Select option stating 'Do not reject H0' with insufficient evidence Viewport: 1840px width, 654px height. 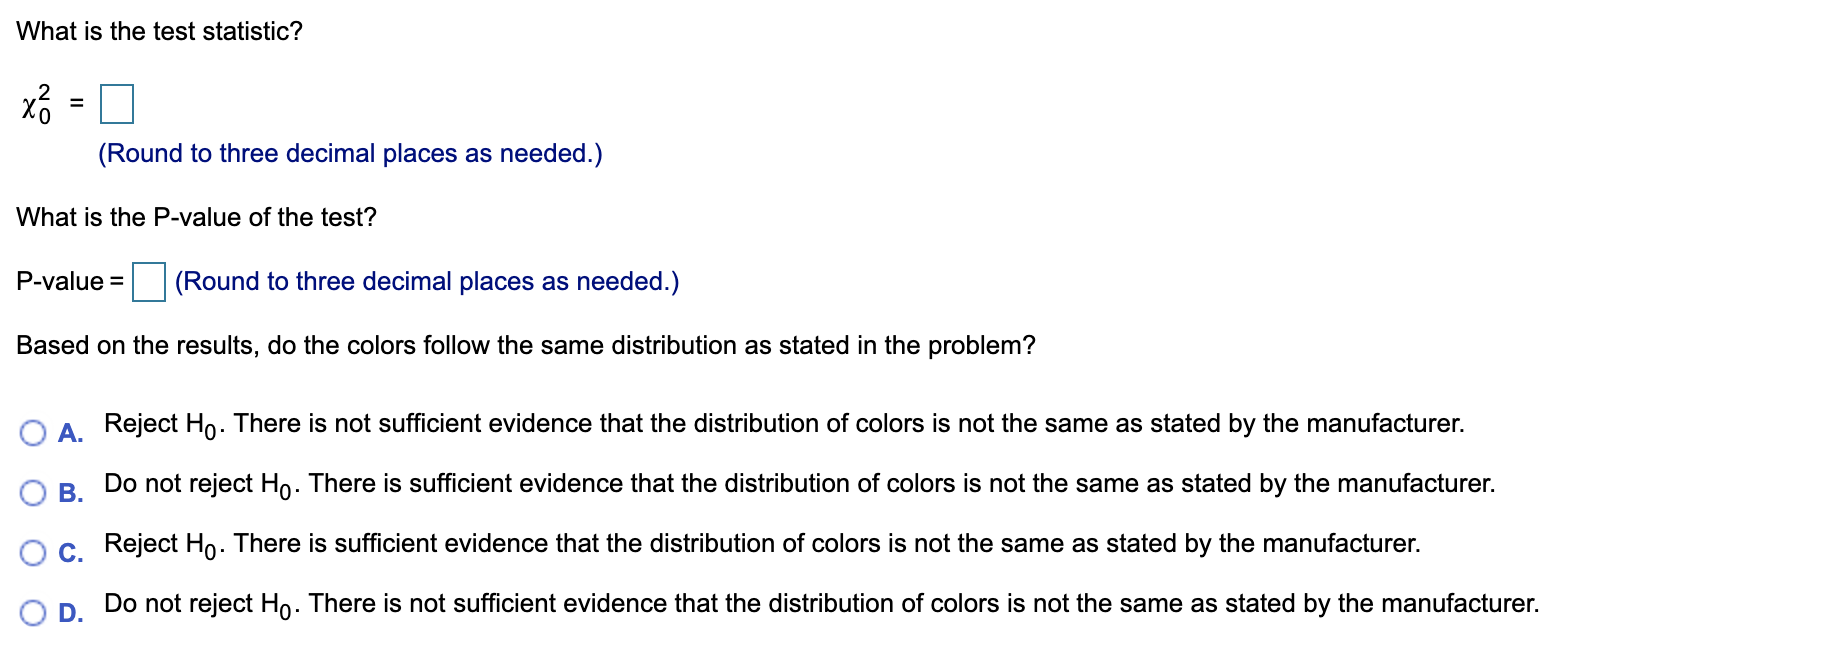click(824, 603)
